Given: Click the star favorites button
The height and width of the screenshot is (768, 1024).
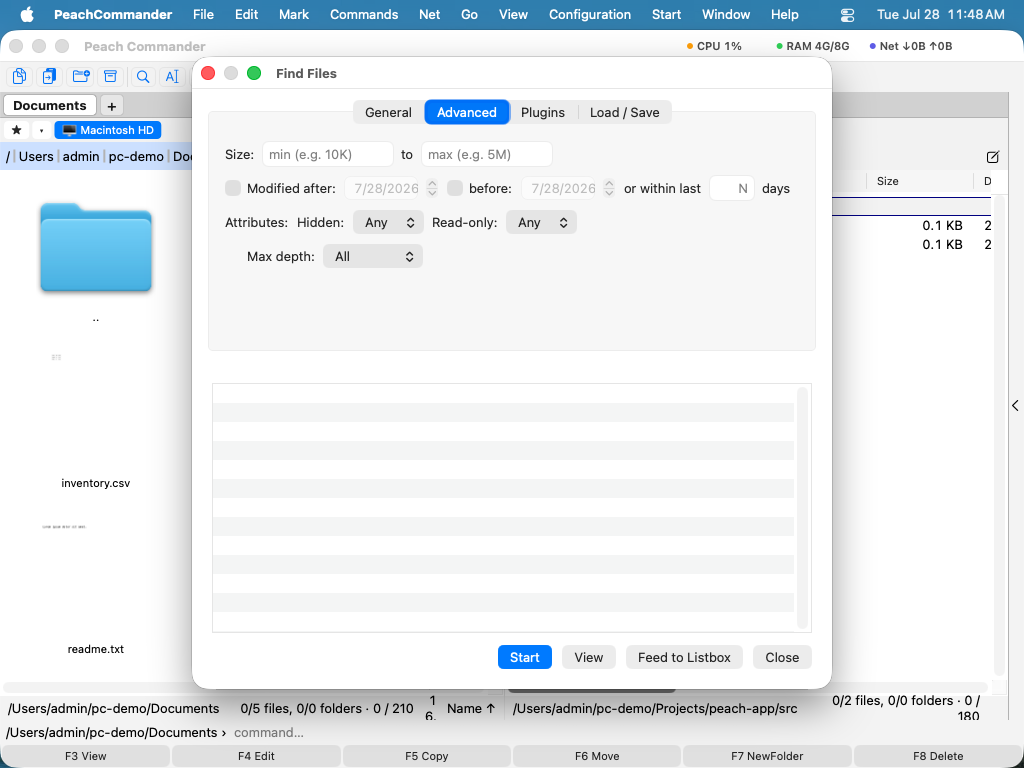Looking at the screenshot, I should click(17, 130).
